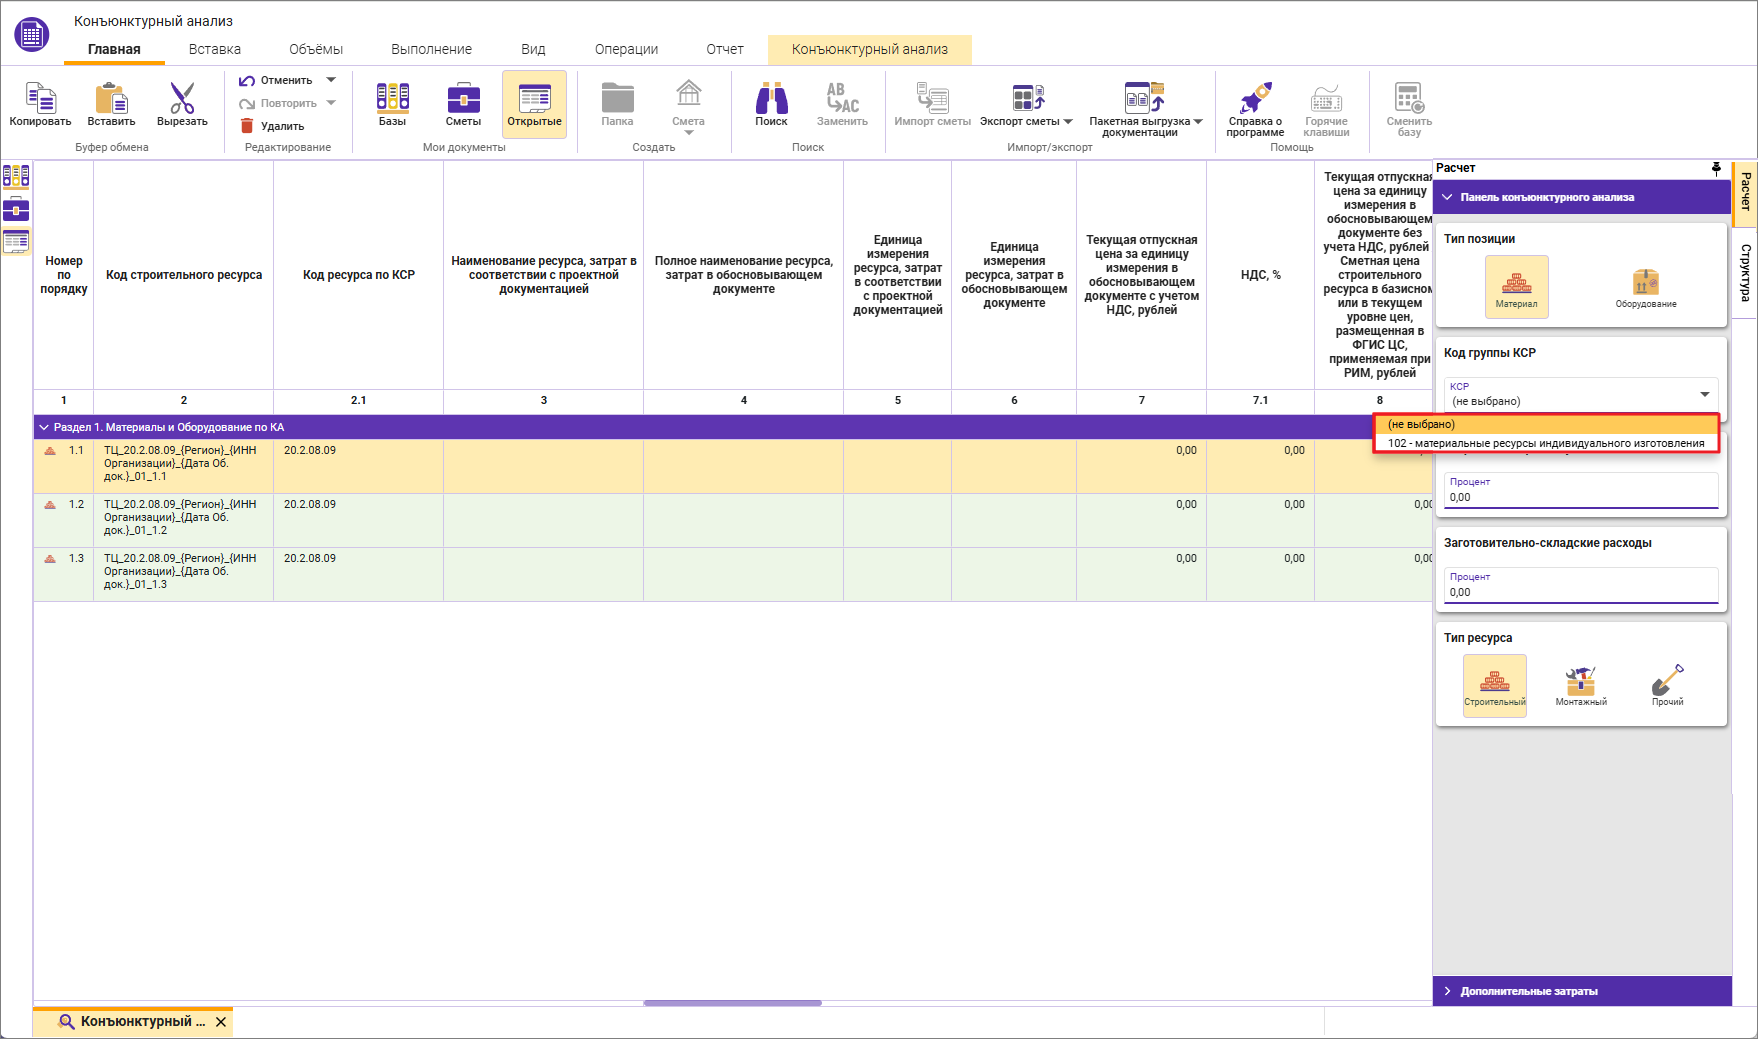The width and height of the screenshot is (1758, 1039).
Task: Select position type Оборудование
Action: coord(1645,287)
